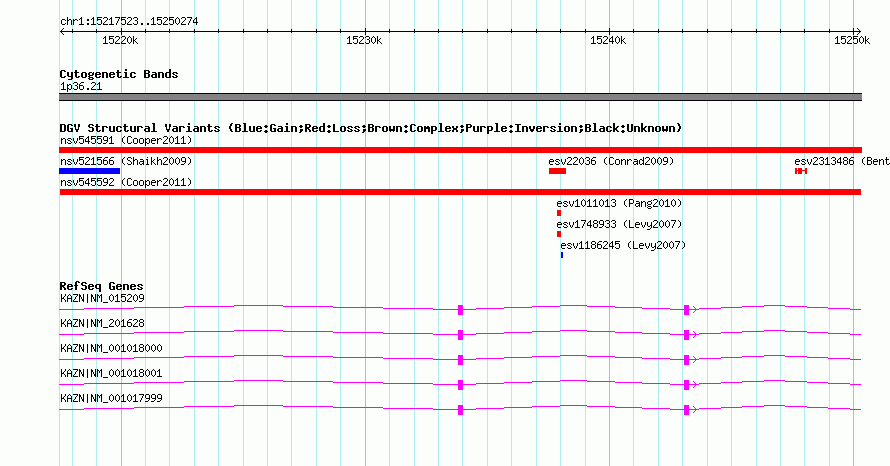Click second exon of KAZN|NM_001017999
Viewport: 890px width, 466px height.
coord(686,410)
